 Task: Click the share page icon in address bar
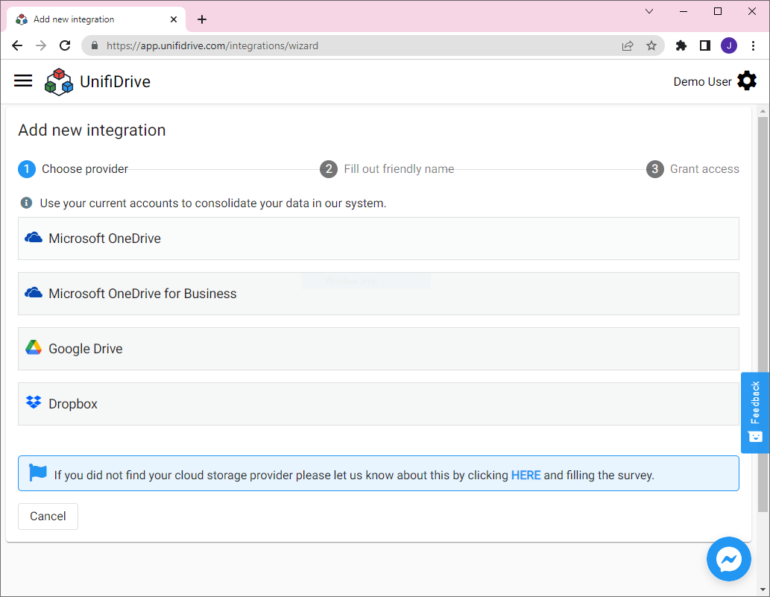[x=628, y=46]
